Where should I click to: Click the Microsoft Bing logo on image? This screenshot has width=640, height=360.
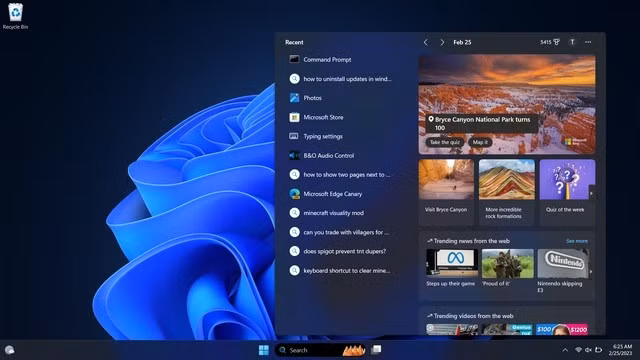coord(576,142)
